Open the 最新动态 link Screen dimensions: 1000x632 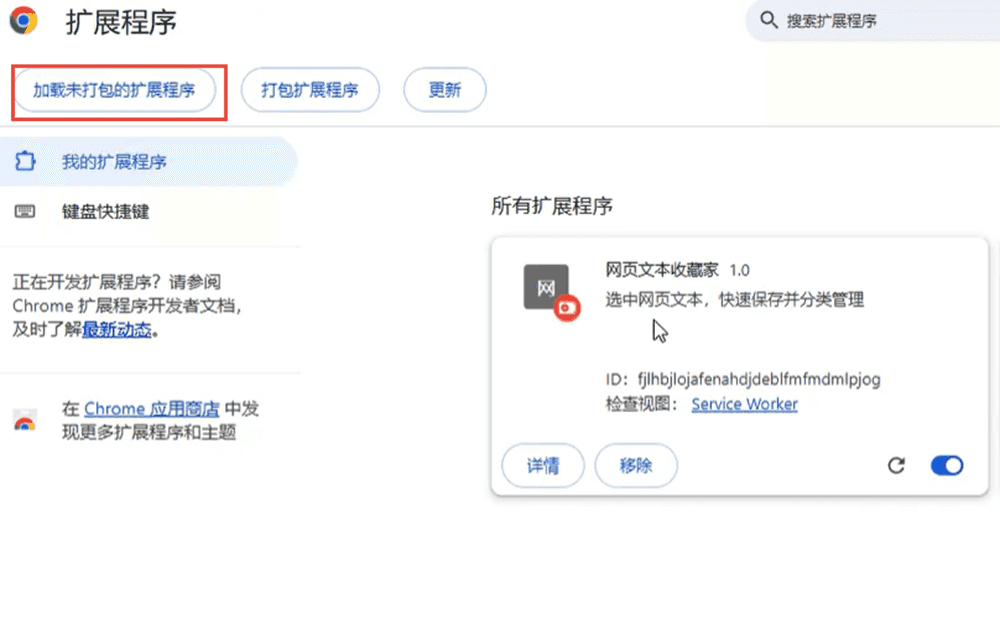tap(116, 330)
